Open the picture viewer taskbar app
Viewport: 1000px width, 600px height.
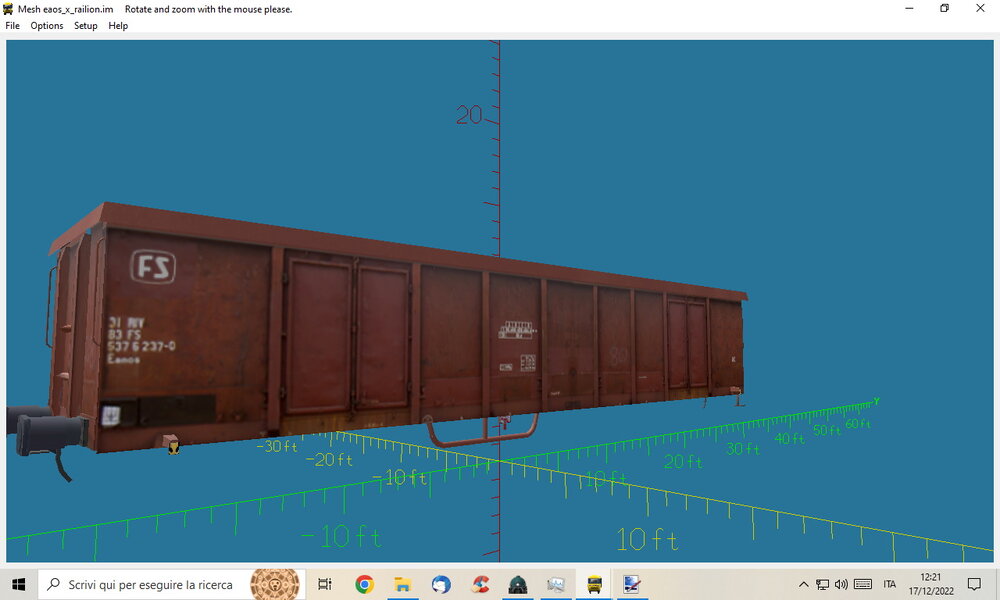pyautogui.click(x=556, y=584)
